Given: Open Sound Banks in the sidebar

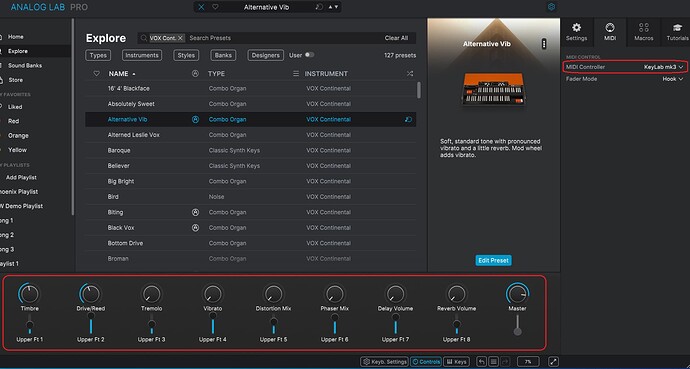Looking at the screenshot, I should 25,66.
